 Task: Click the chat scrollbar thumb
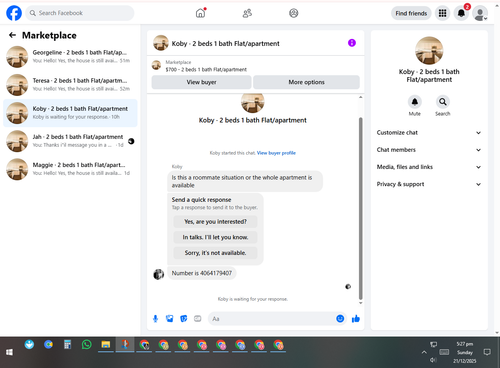[x=360, y=208]
